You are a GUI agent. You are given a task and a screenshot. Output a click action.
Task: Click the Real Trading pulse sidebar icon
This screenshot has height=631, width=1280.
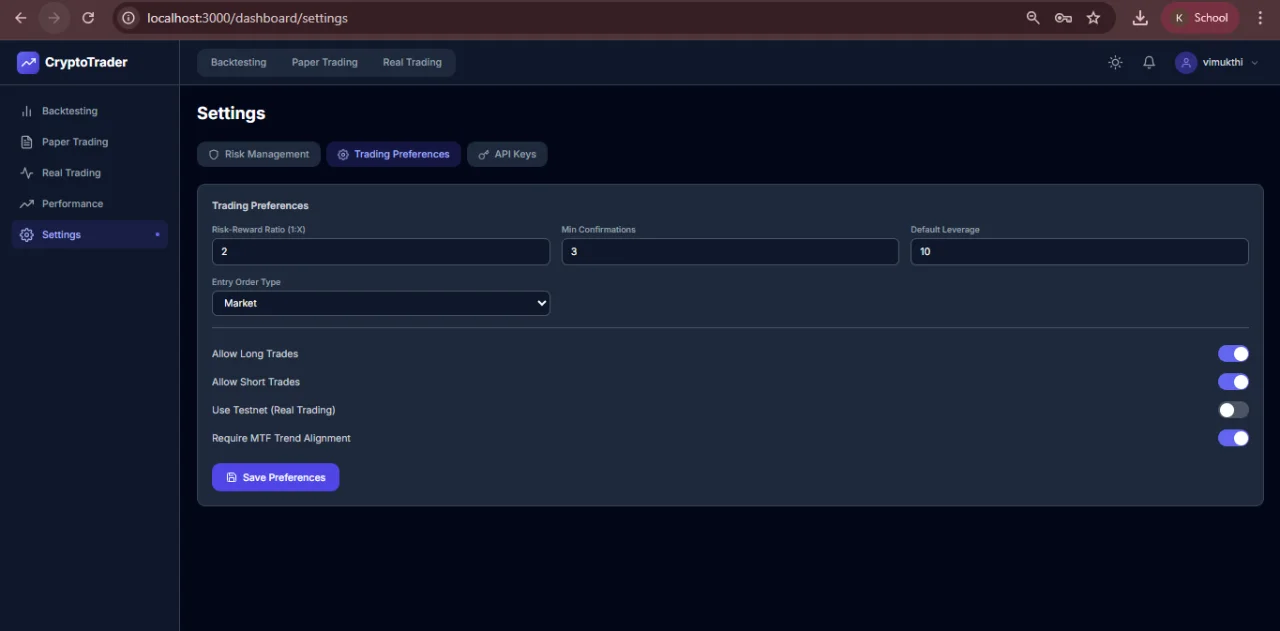coord(27,173)
